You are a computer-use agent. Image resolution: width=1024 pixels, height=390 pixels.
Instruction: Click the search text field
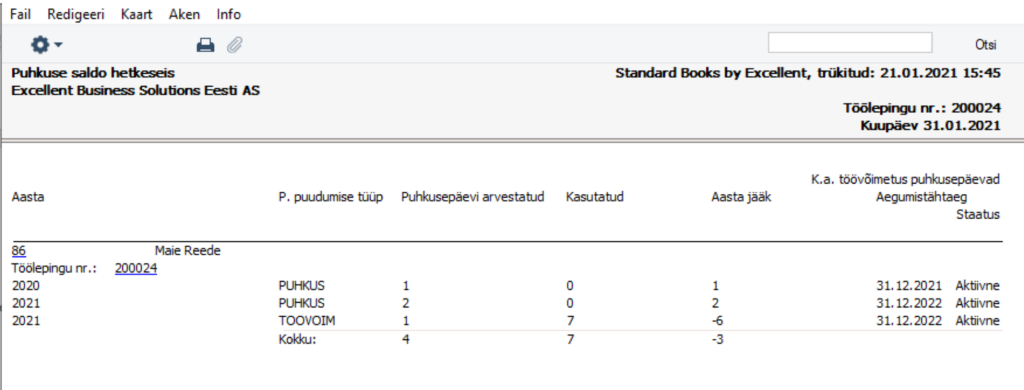pyautogui.click(x=850, y=42)
